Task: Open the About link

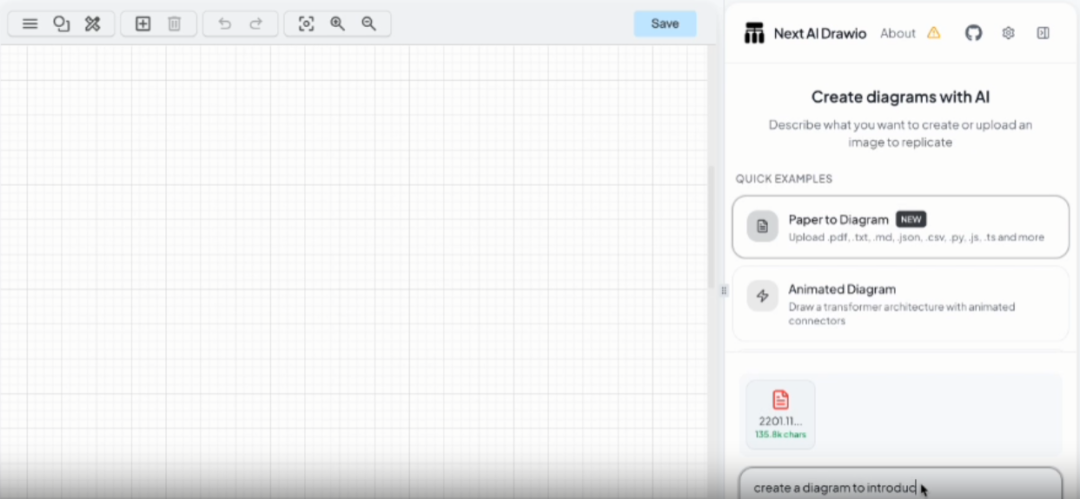Action: tap(897, 33)
